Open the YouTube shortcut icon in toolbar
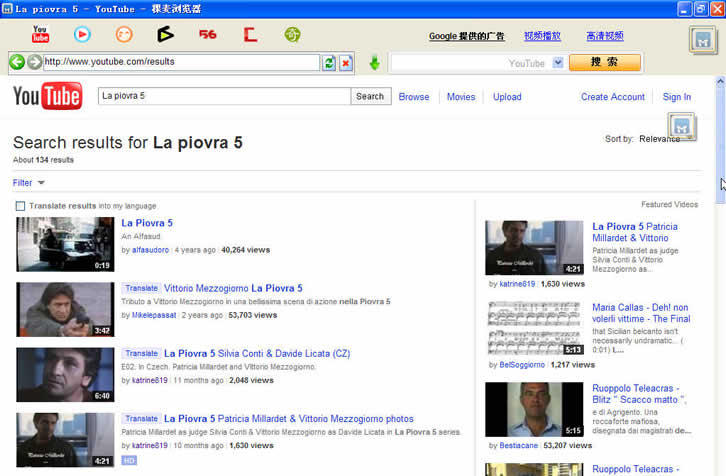The image size is (726, 476). 40,34
